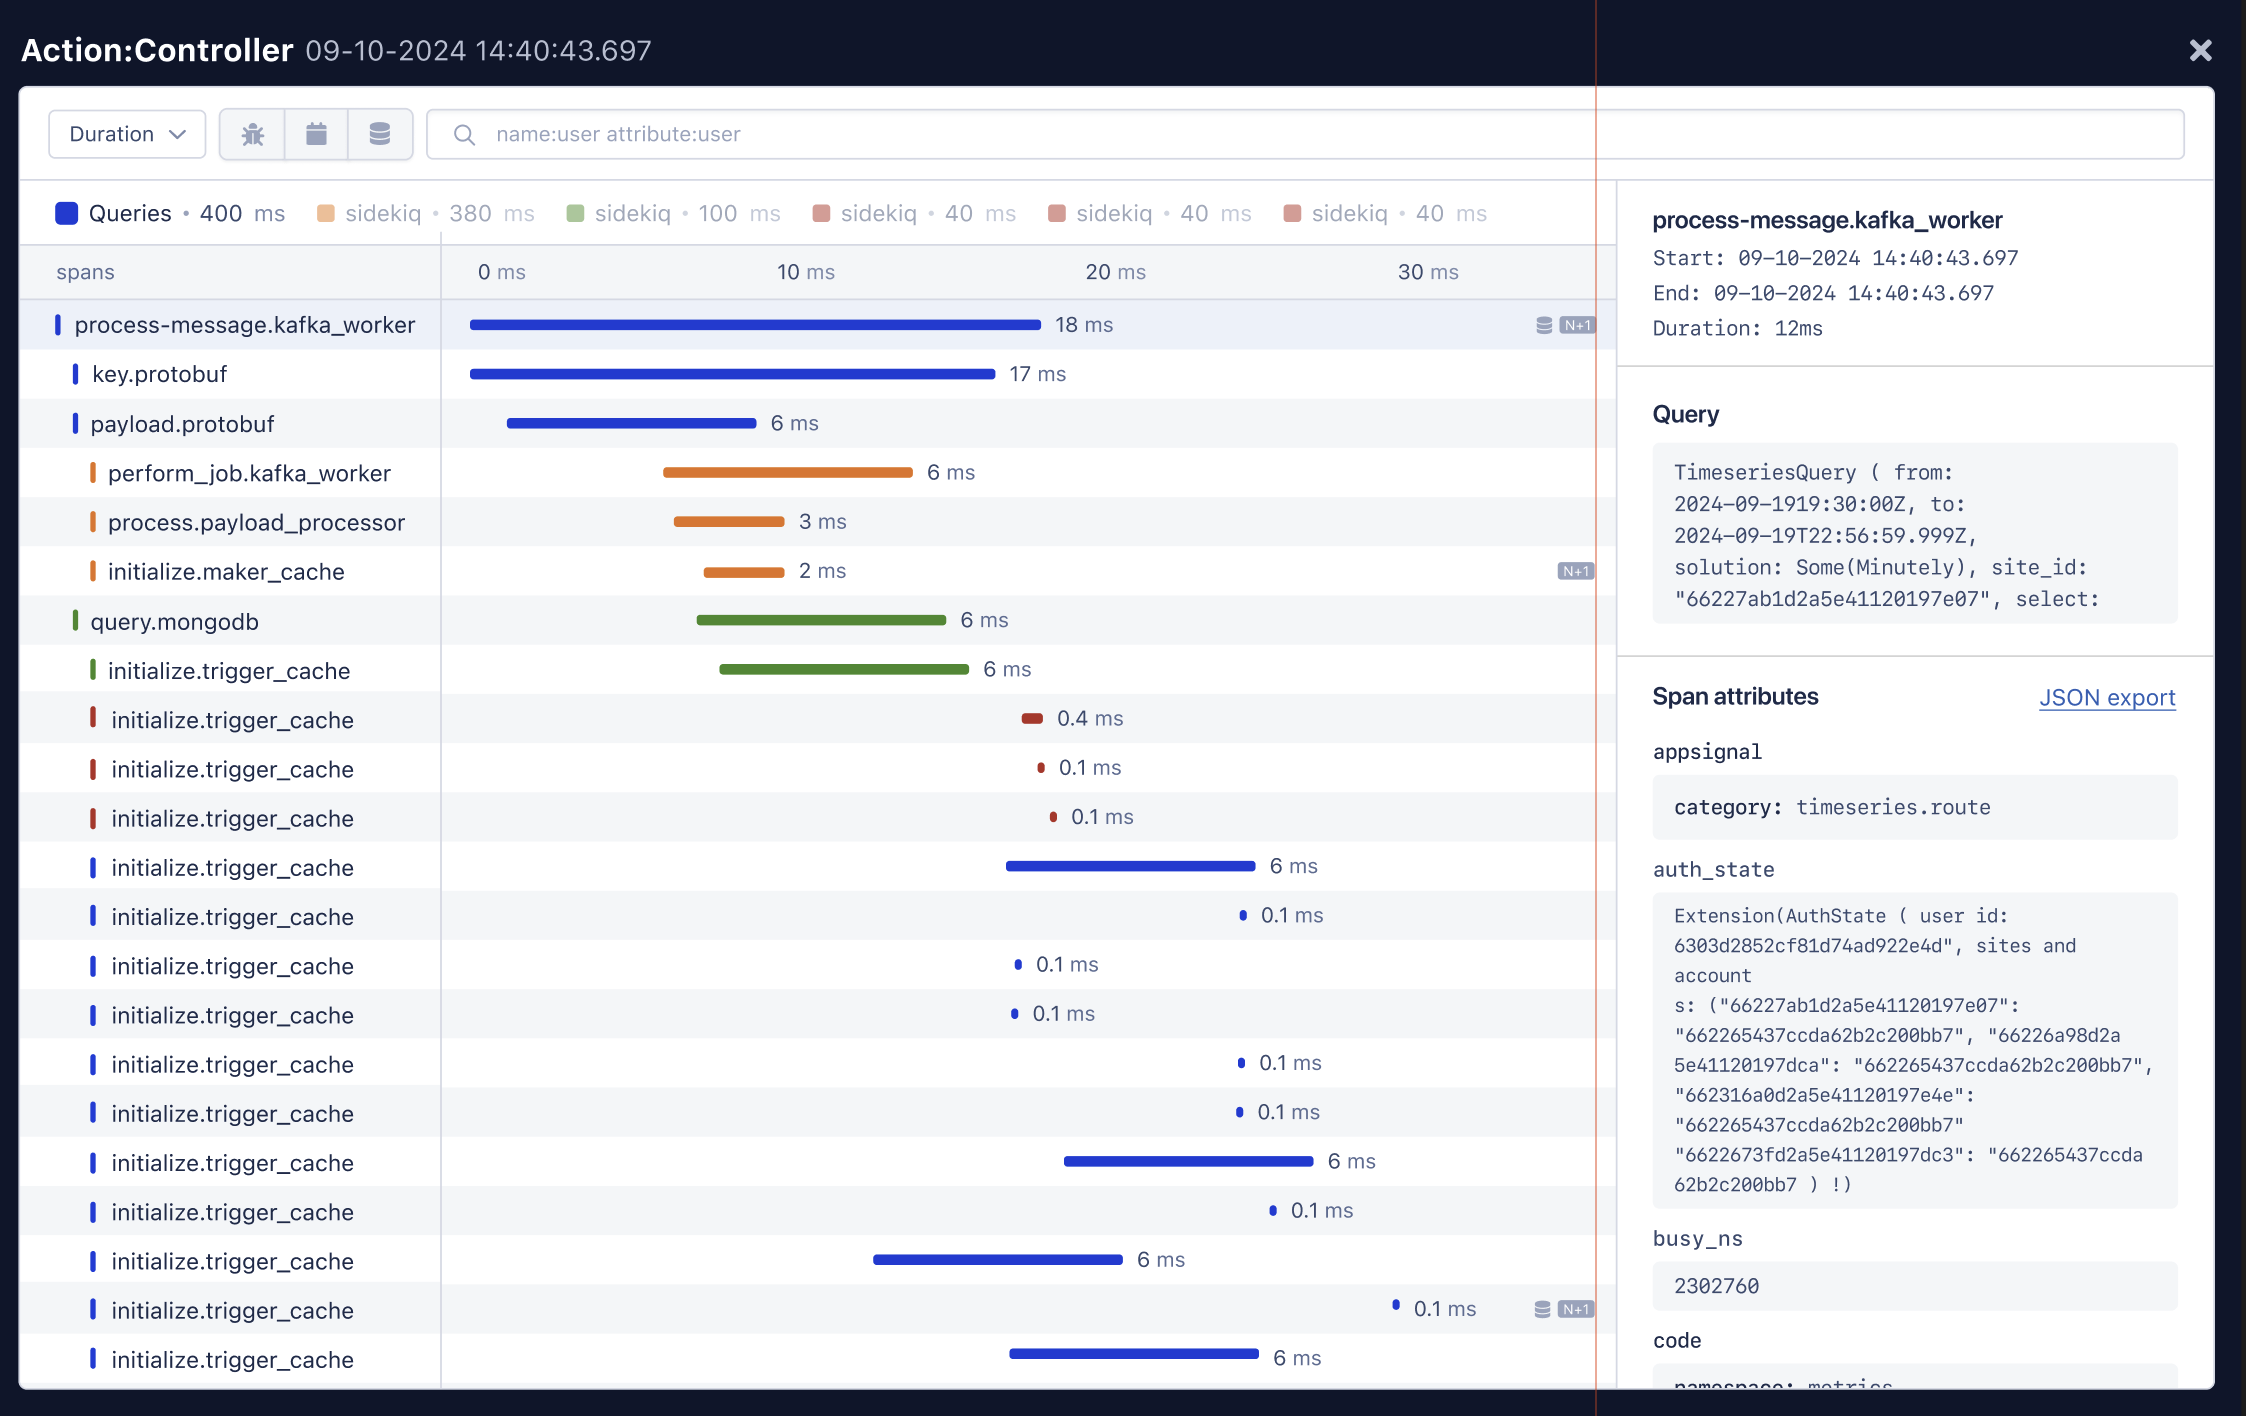Open the Duration dropdown
The width and height of the screenshot is (2246, 1416).
(x=127, y=134)
